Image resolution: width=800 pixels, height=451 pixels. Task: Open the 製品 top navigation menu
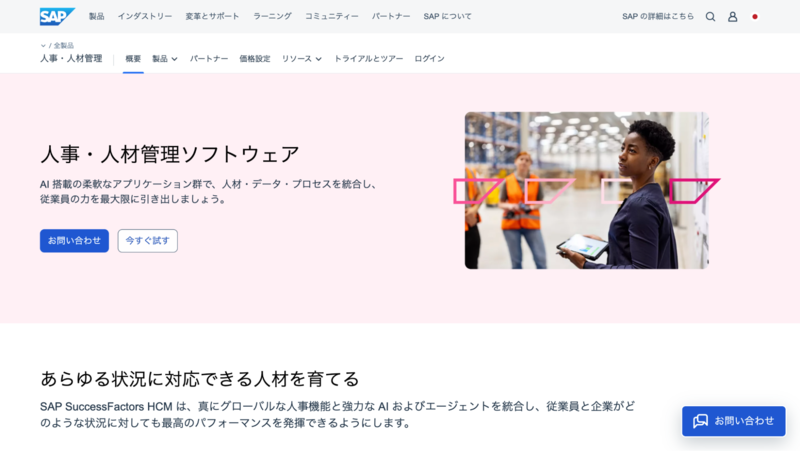(x=96, y=16)
